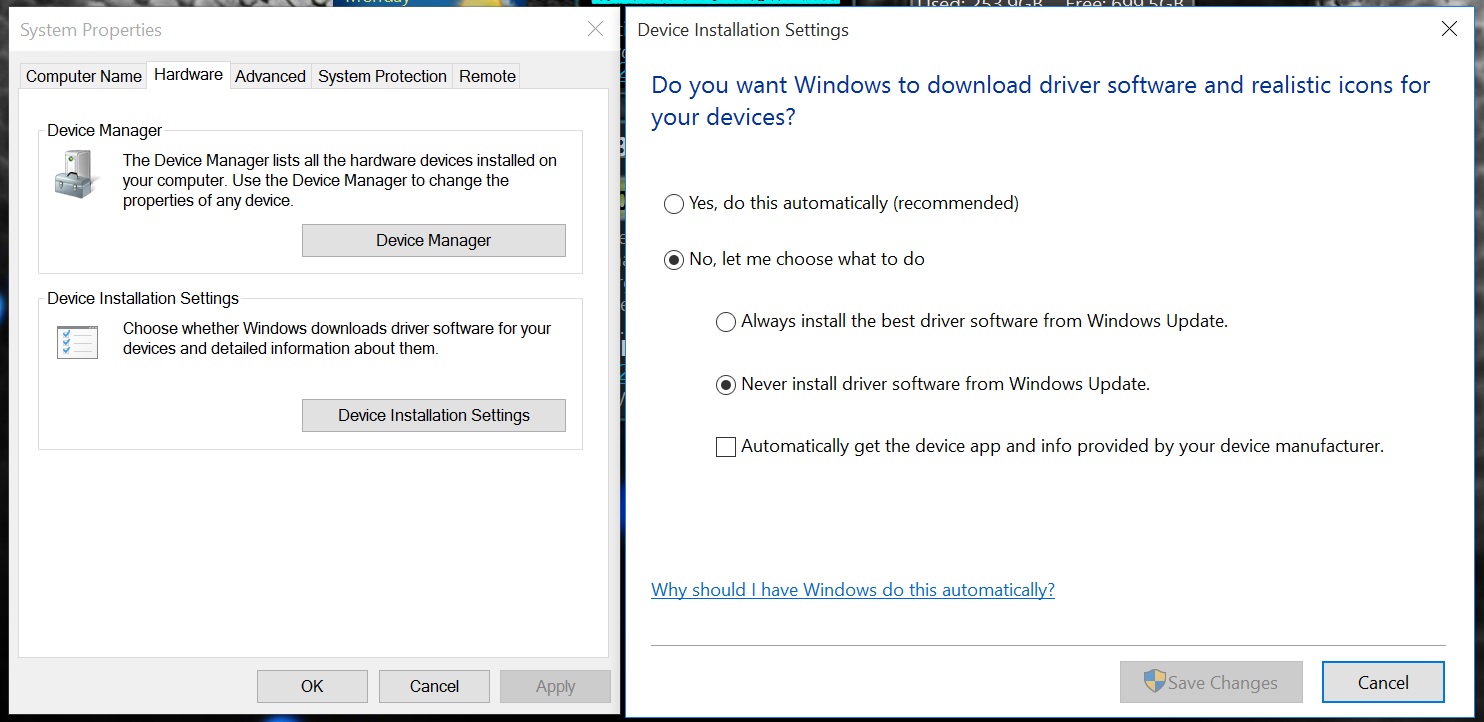Image resolution: width=1484 pixels, height=722 pixels.
Task: Go to the System Protection tab
Action: click(x=382, y=76)
